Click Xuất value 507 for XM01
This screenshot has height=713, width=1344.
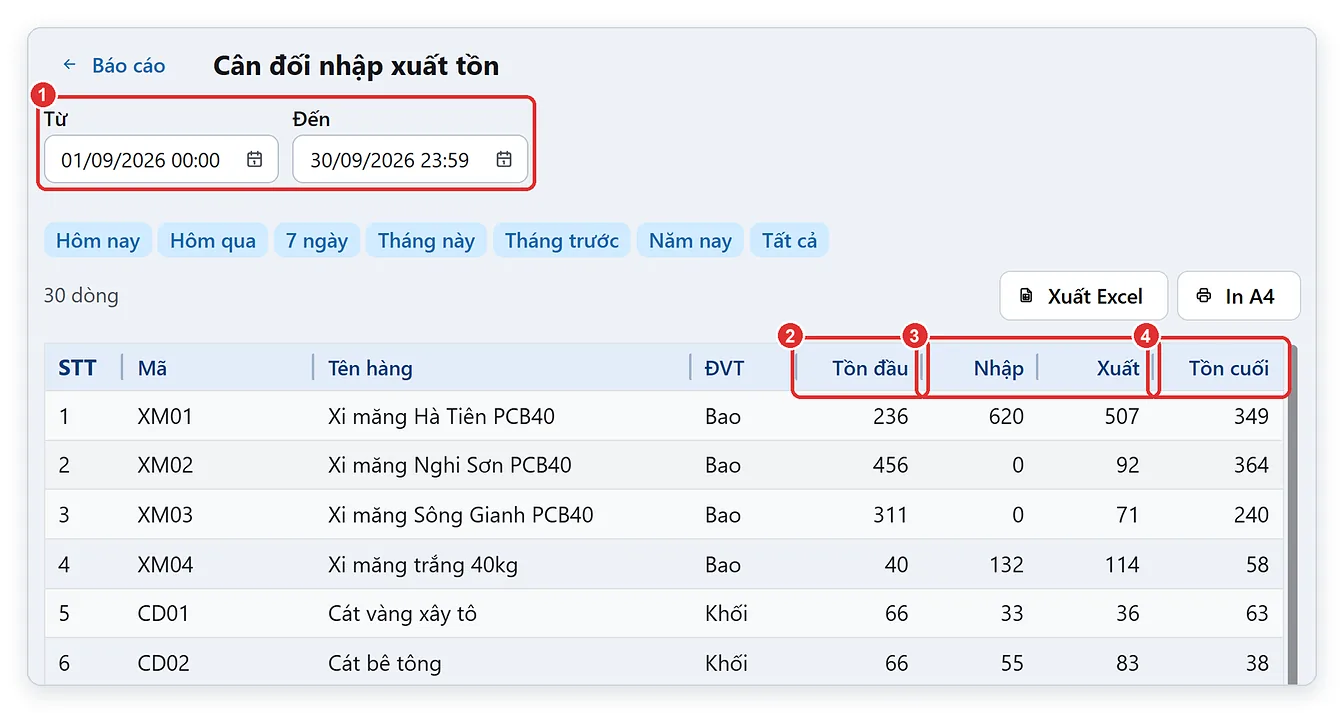coord(1121,416)
